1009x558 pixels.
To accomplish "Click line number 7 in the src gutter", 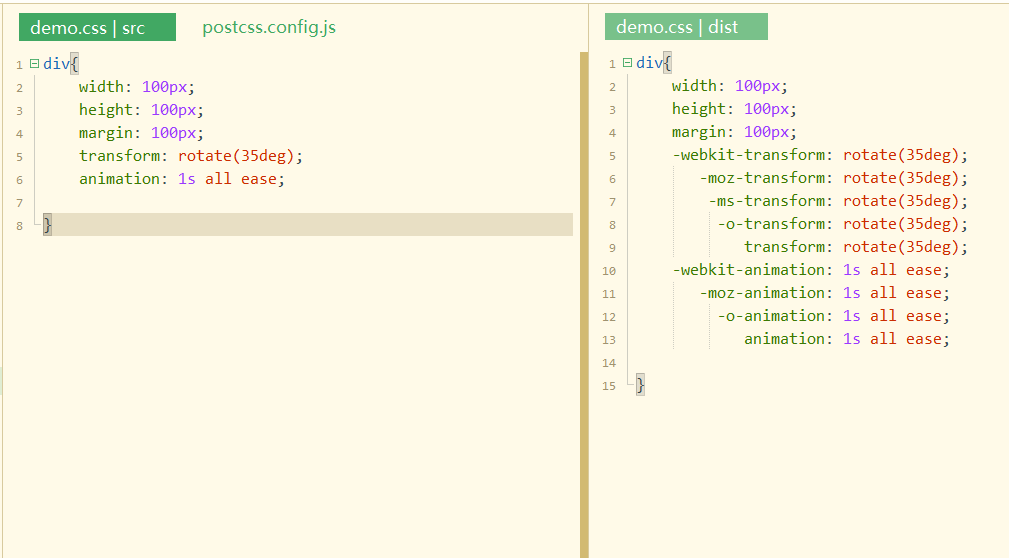I will [20, 203].
